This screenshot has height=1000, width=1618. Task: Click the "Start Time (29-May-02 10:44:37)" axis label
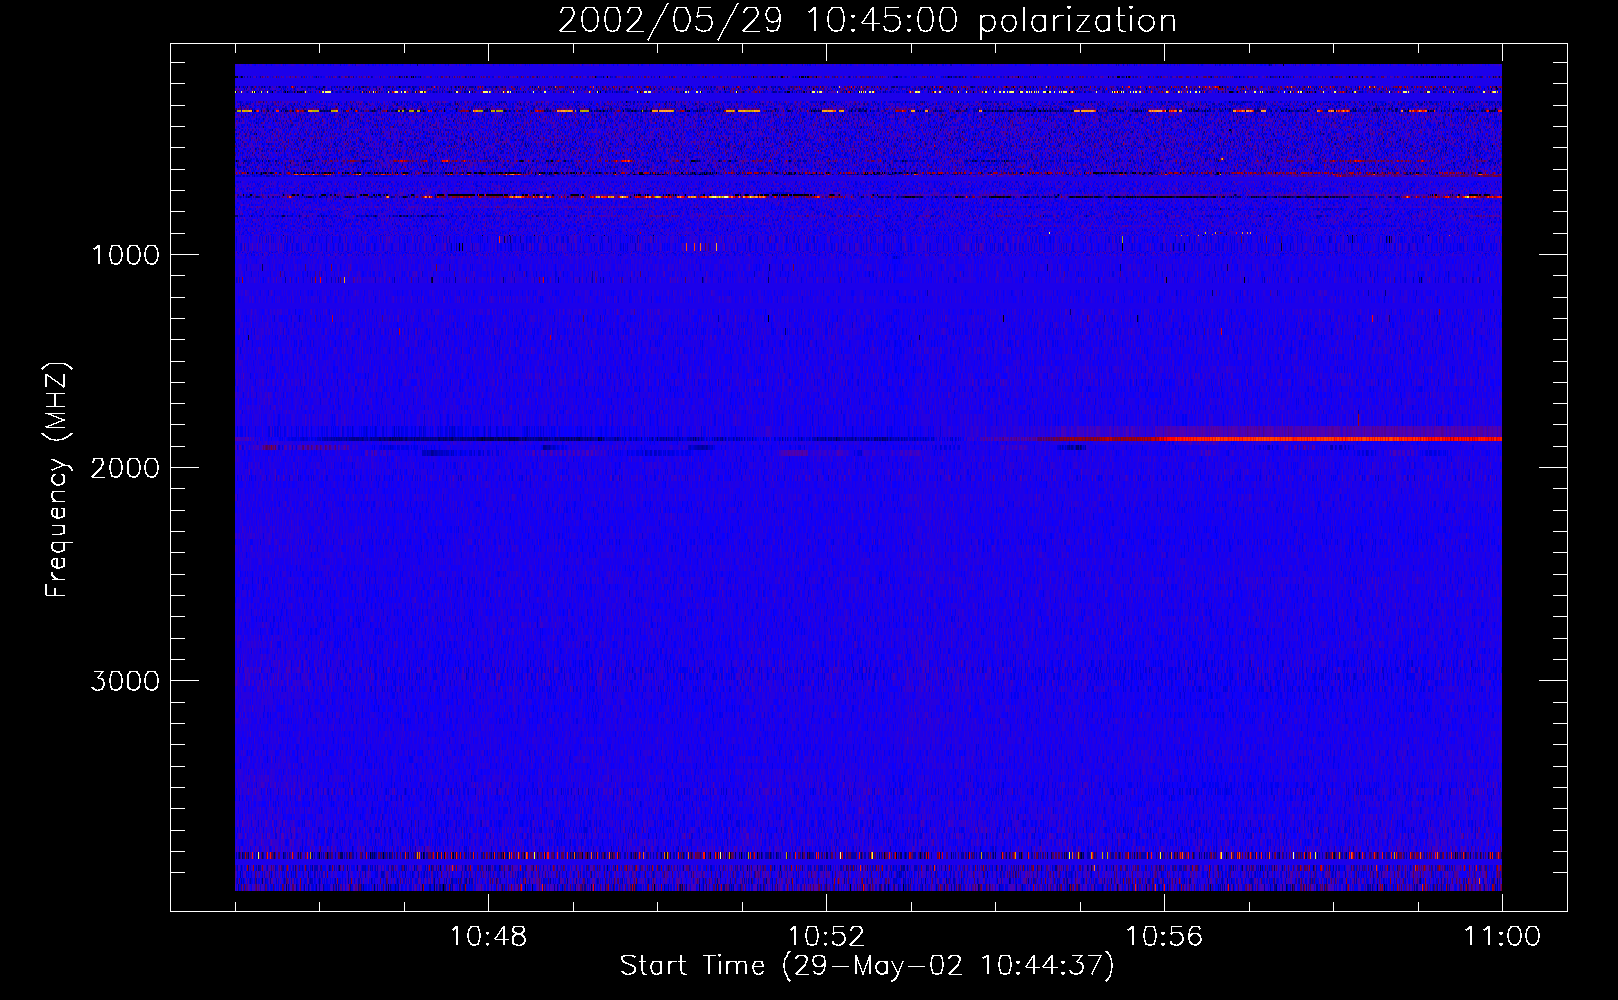point(866,966)
